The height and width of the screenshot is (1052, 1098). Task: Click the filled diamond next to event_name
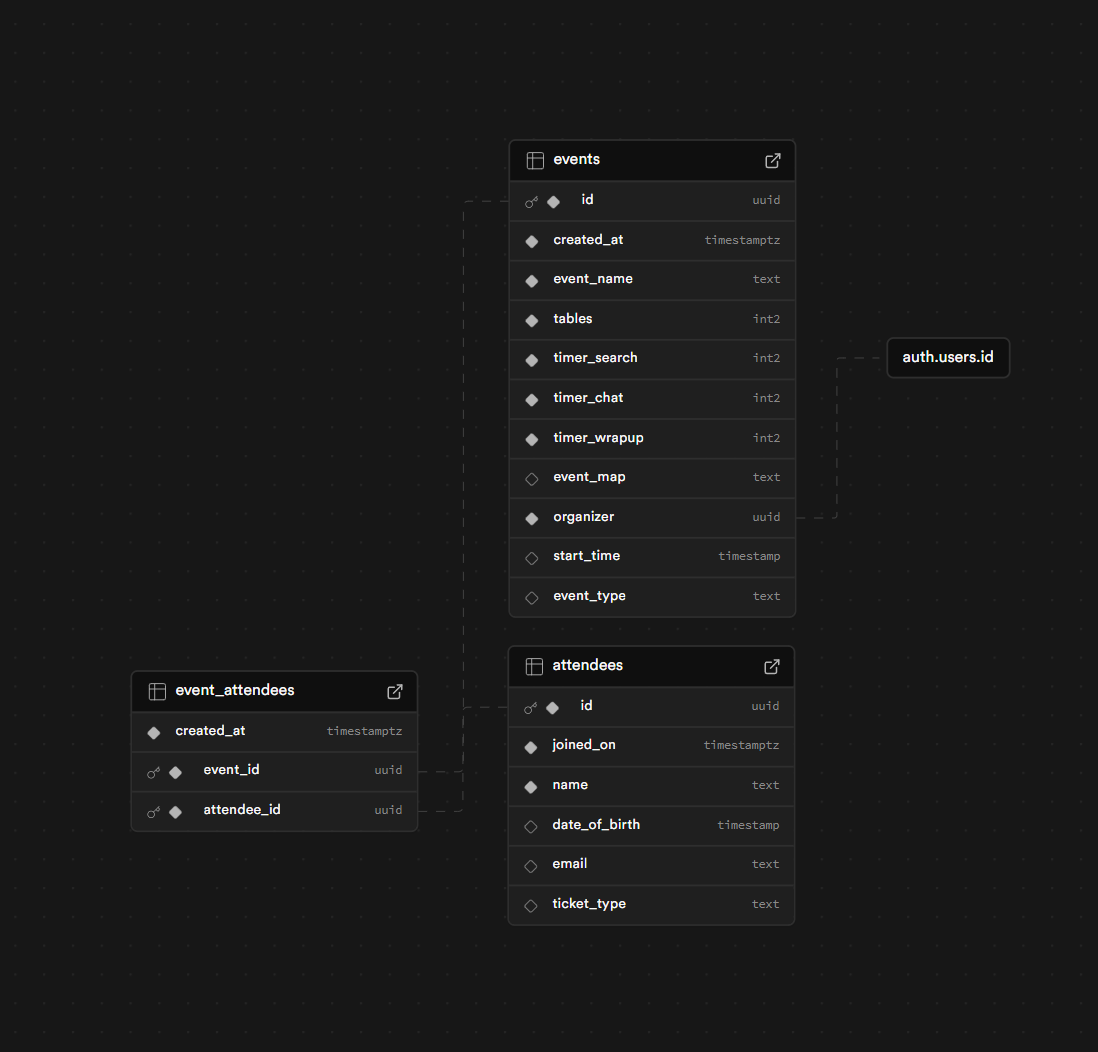531,281
